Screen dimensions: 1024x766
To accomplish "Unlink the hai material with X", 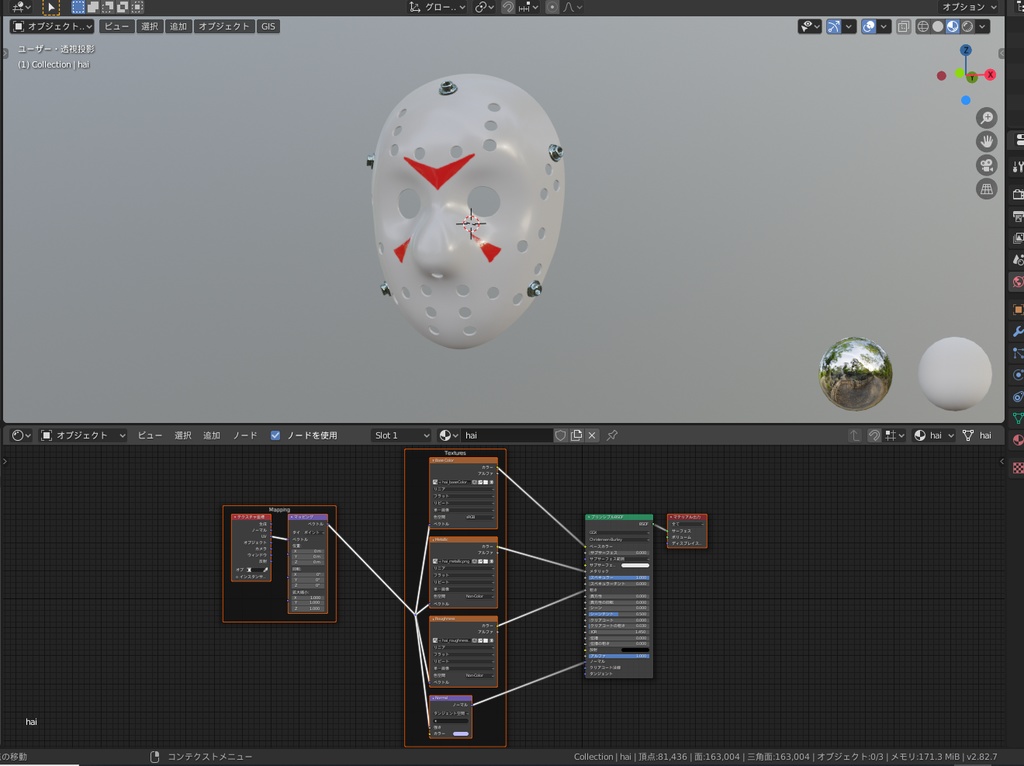I will (592, 435).
